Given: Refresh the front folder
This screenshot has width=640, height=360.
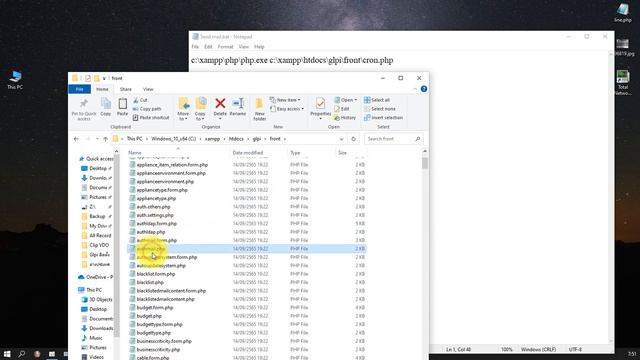Looking at the screenshot, I should 353,139.
